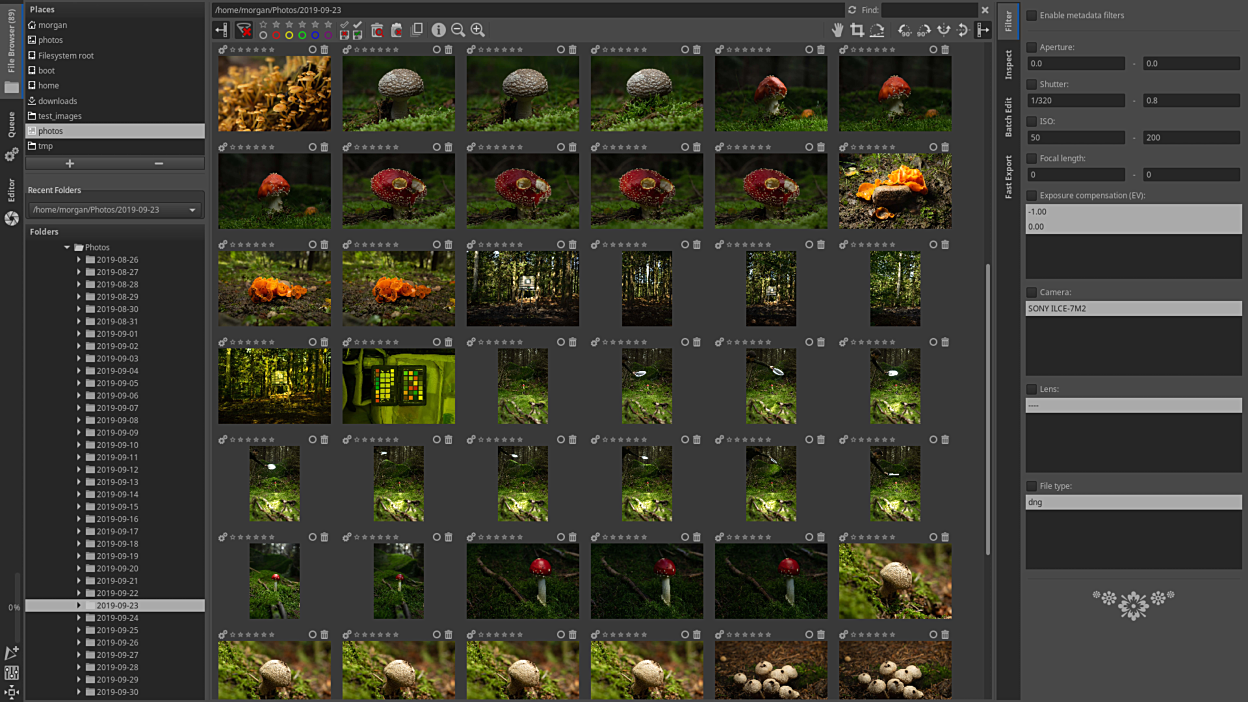Click the plus button to add a place
The height and width of the screenshot is (702, 1248).
[69, 163]
